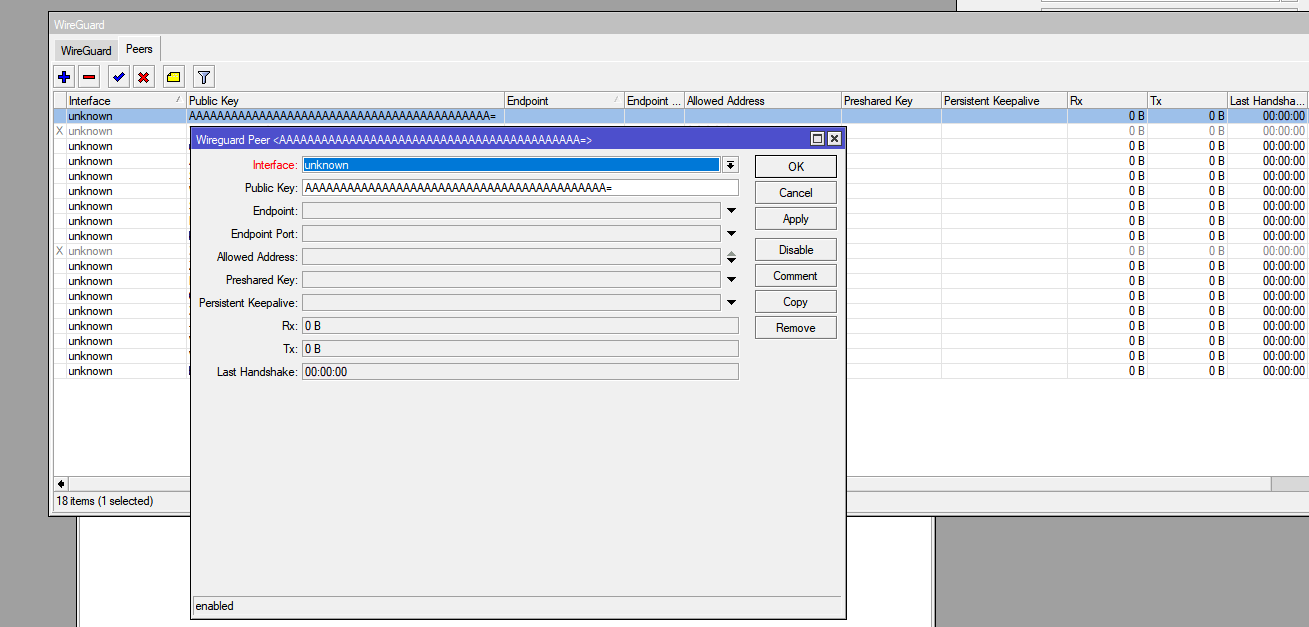Expand the Preshared Key field arrow

731,280
